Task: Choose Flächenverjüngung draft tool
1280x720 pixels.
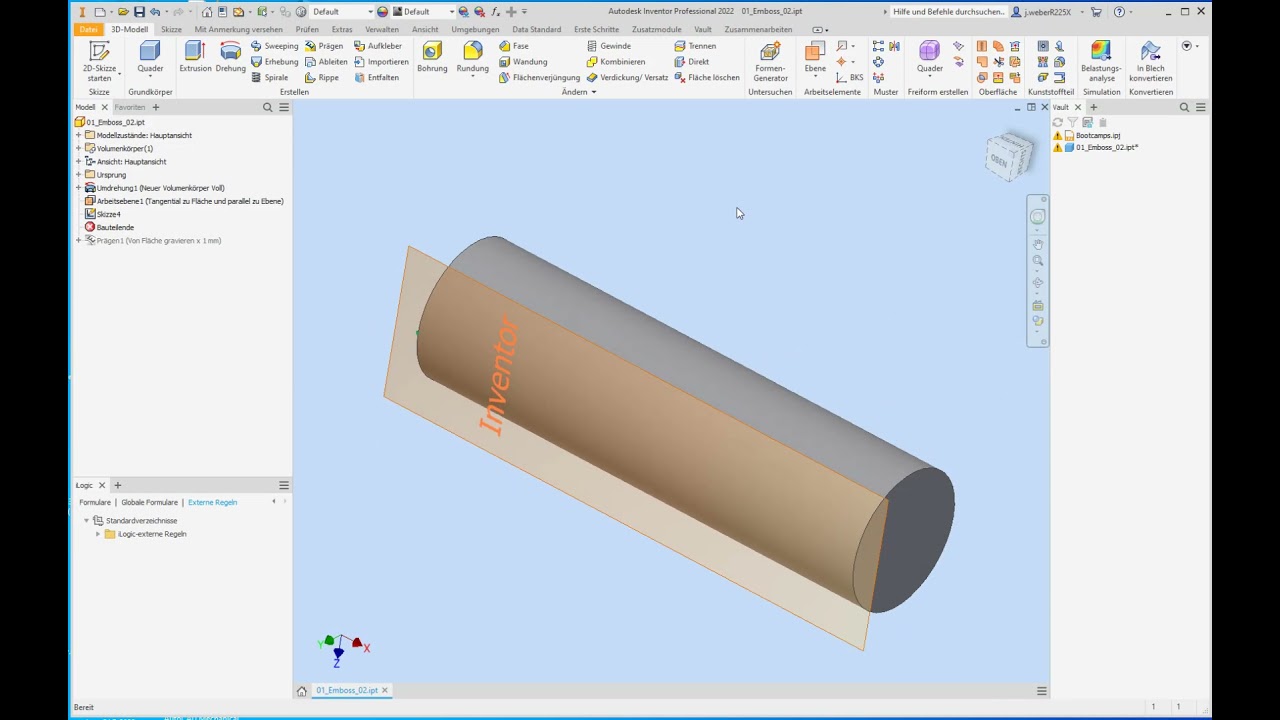Action: click(x=539, y=77)
